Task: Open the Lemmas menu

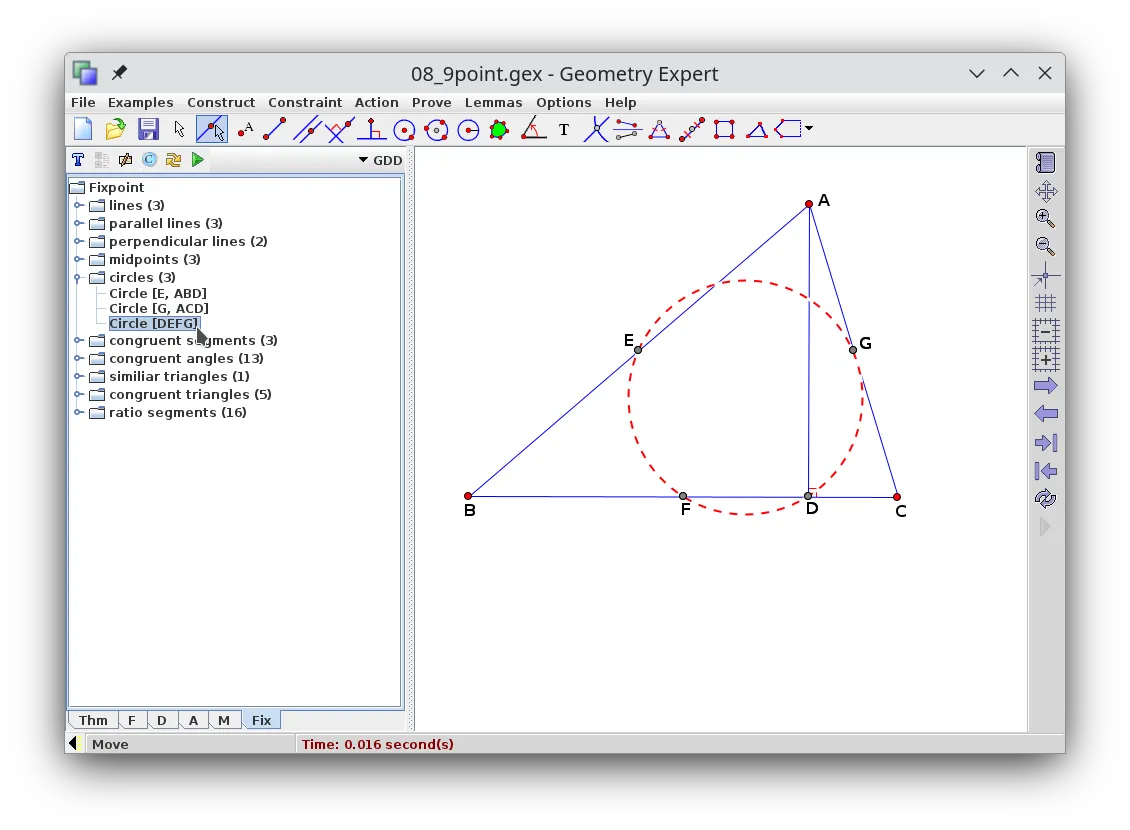Action: pos(494,102)
